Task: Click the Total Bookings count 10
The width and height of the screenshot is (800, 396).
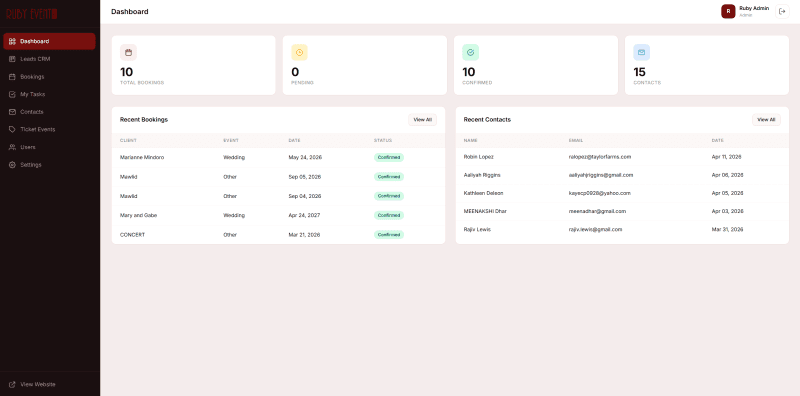Action: pyautogui.click(x=127, y=72)
